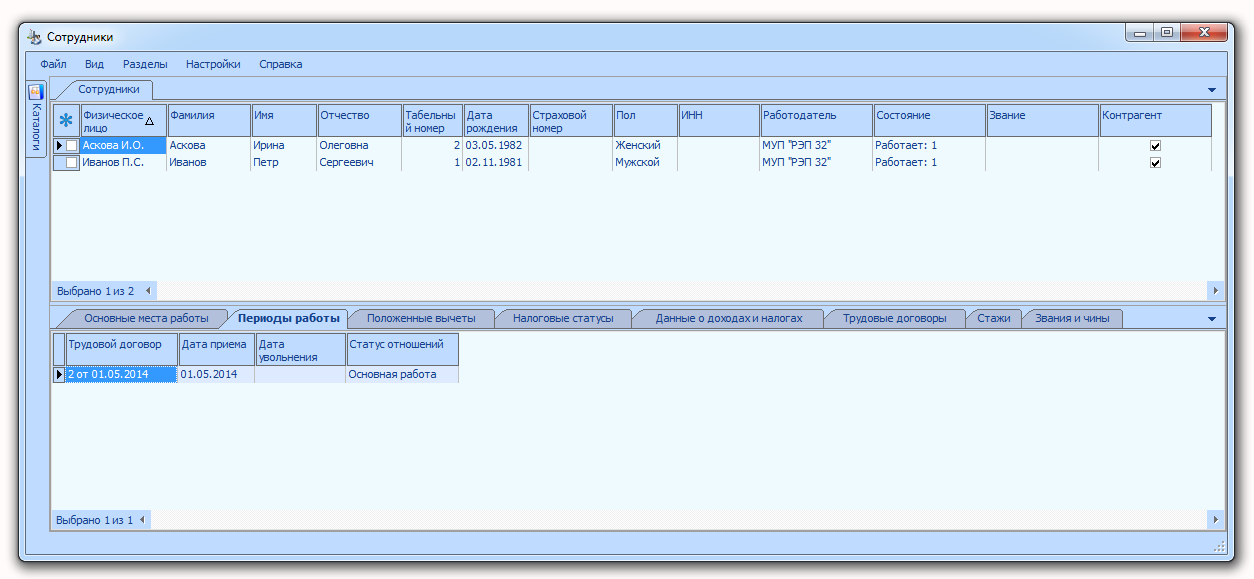Sort by the Имя column header

coord(284,120)
